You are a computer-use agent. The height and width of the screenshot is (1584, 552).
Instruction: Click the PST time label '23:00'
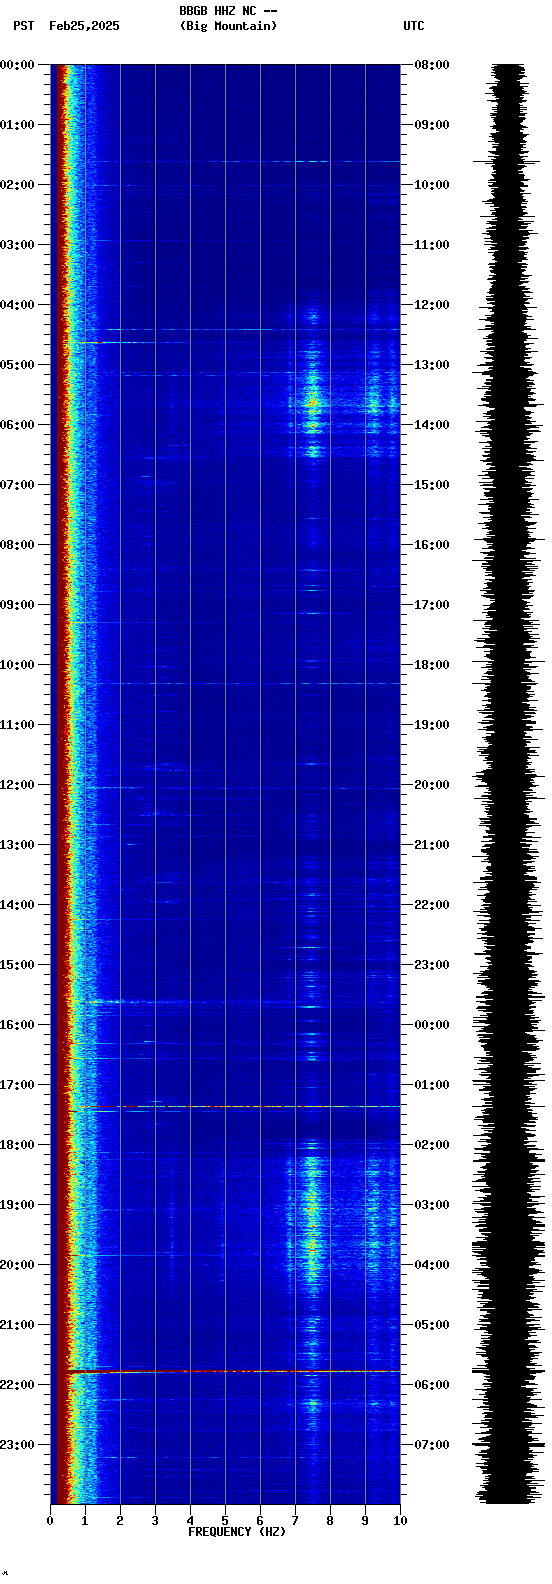[x=17, y=1445]
